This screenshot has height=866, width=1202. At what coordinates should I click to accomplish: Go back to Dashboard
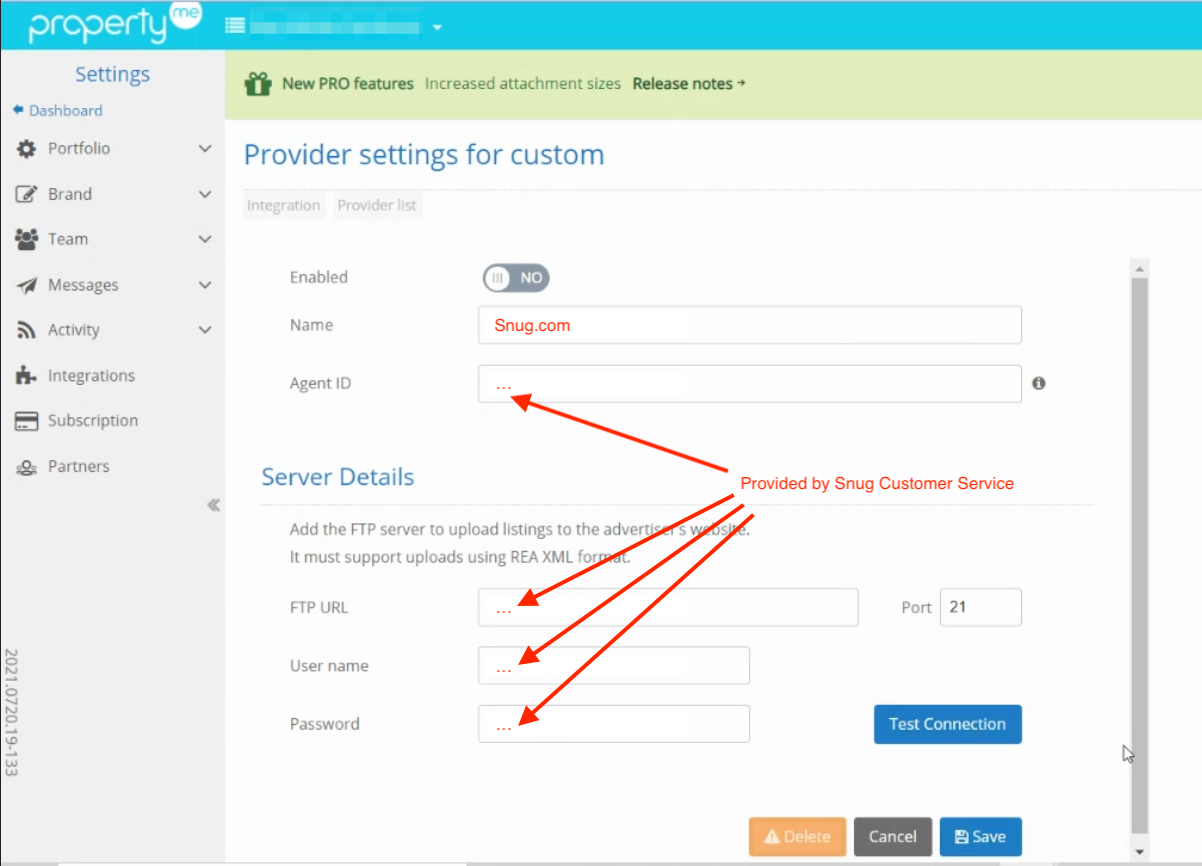coord(58,111)
